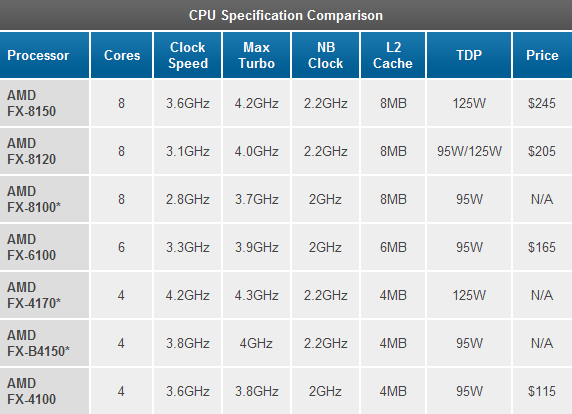Select the Cores column header
Screen dimensions: 572x414
click(122, 55)
